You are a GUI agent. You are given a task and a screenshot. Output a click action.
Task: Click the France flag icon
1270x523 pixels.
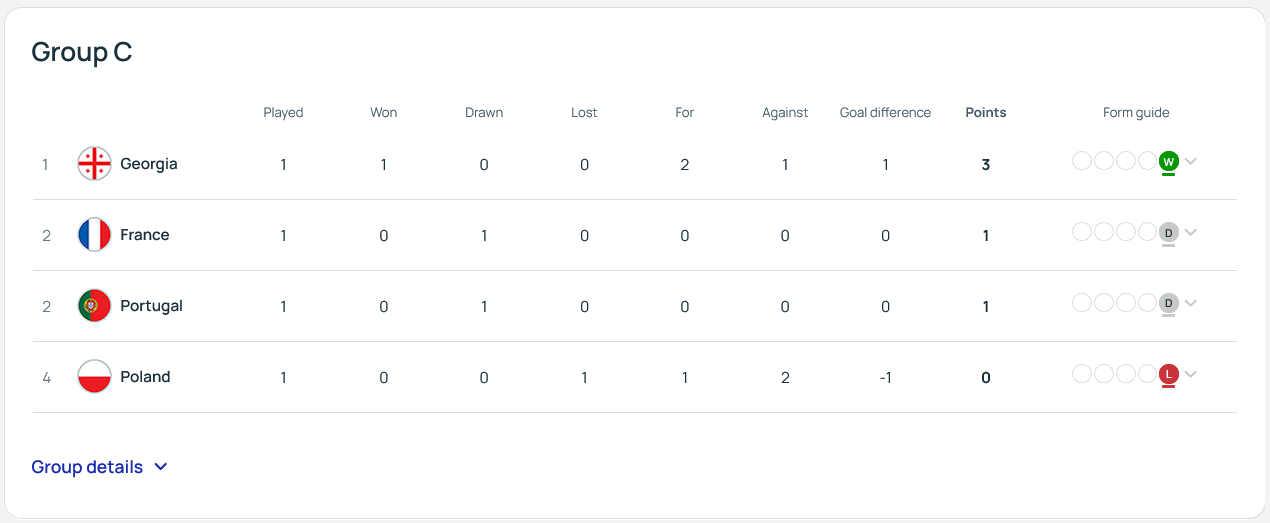[x=94, y=235]
